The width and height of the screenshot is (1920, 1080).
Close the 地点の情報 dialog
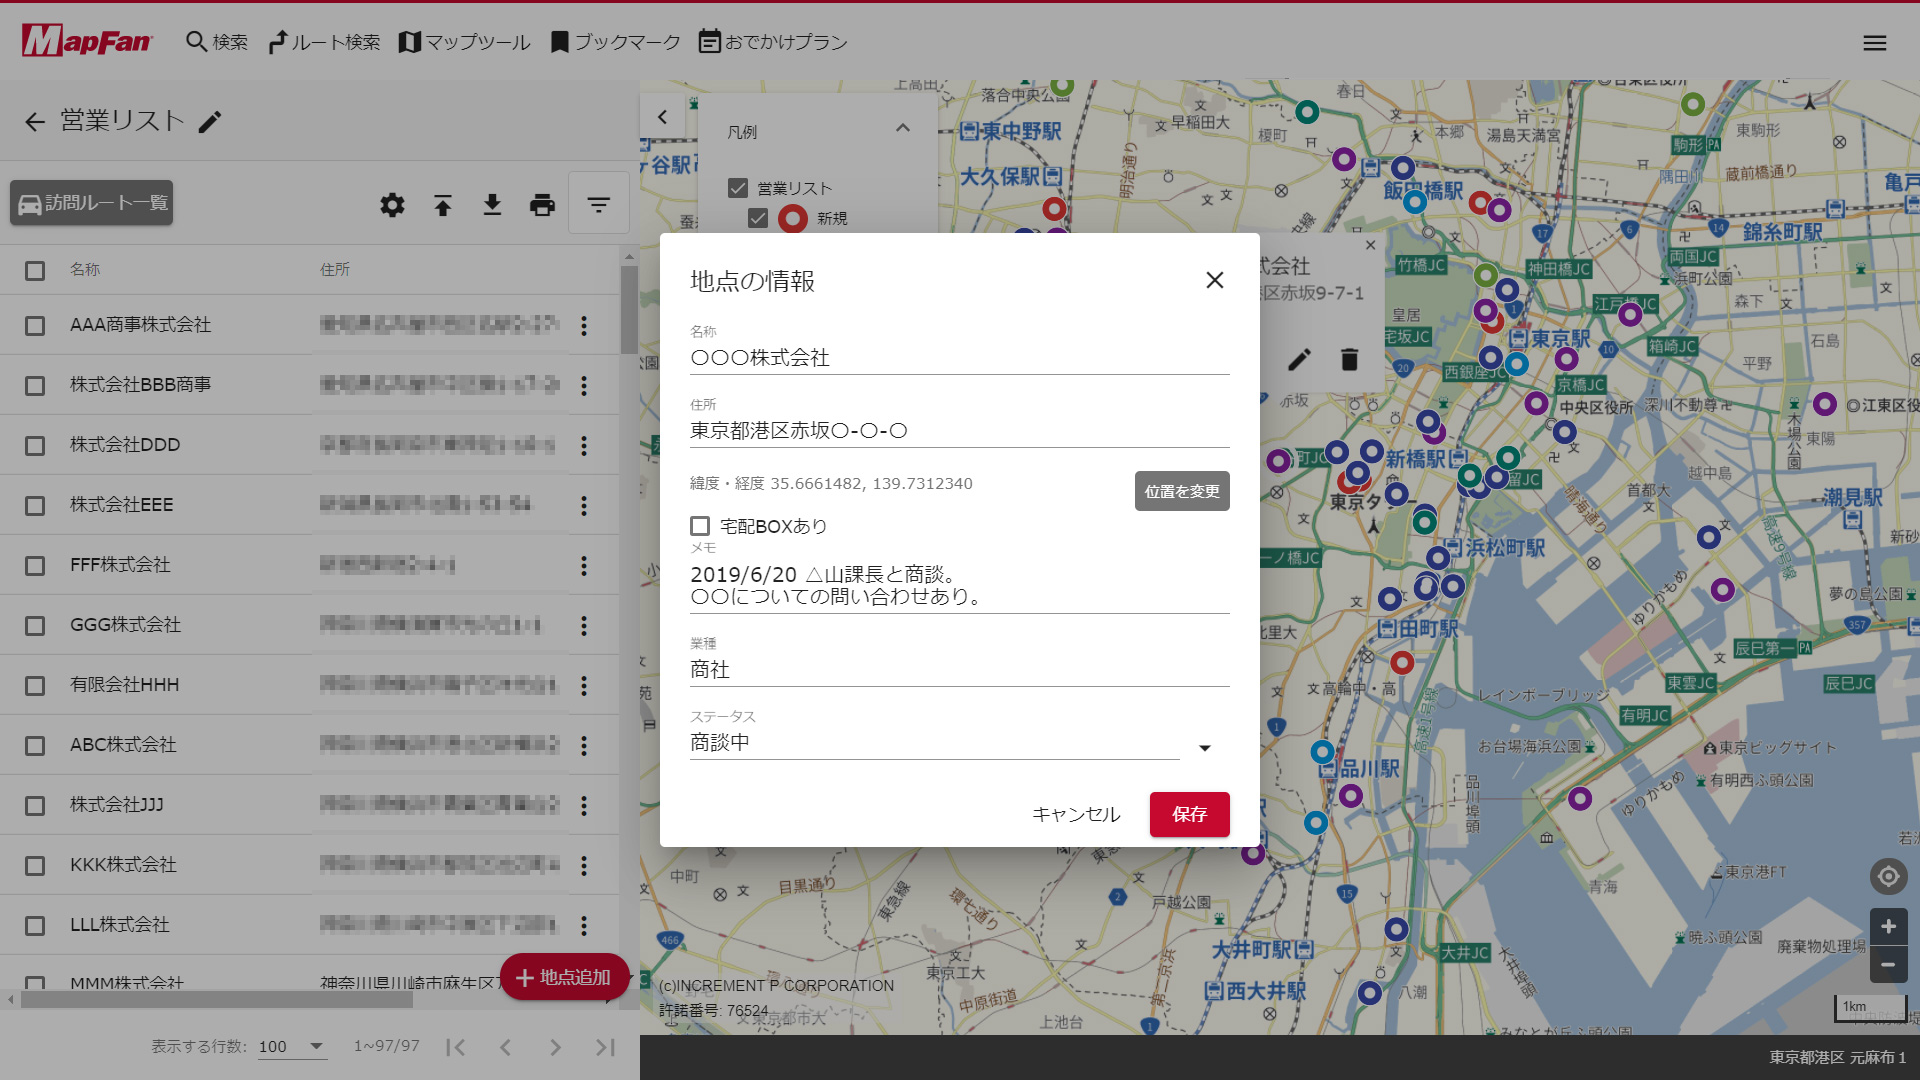(x=1215, y=280)
